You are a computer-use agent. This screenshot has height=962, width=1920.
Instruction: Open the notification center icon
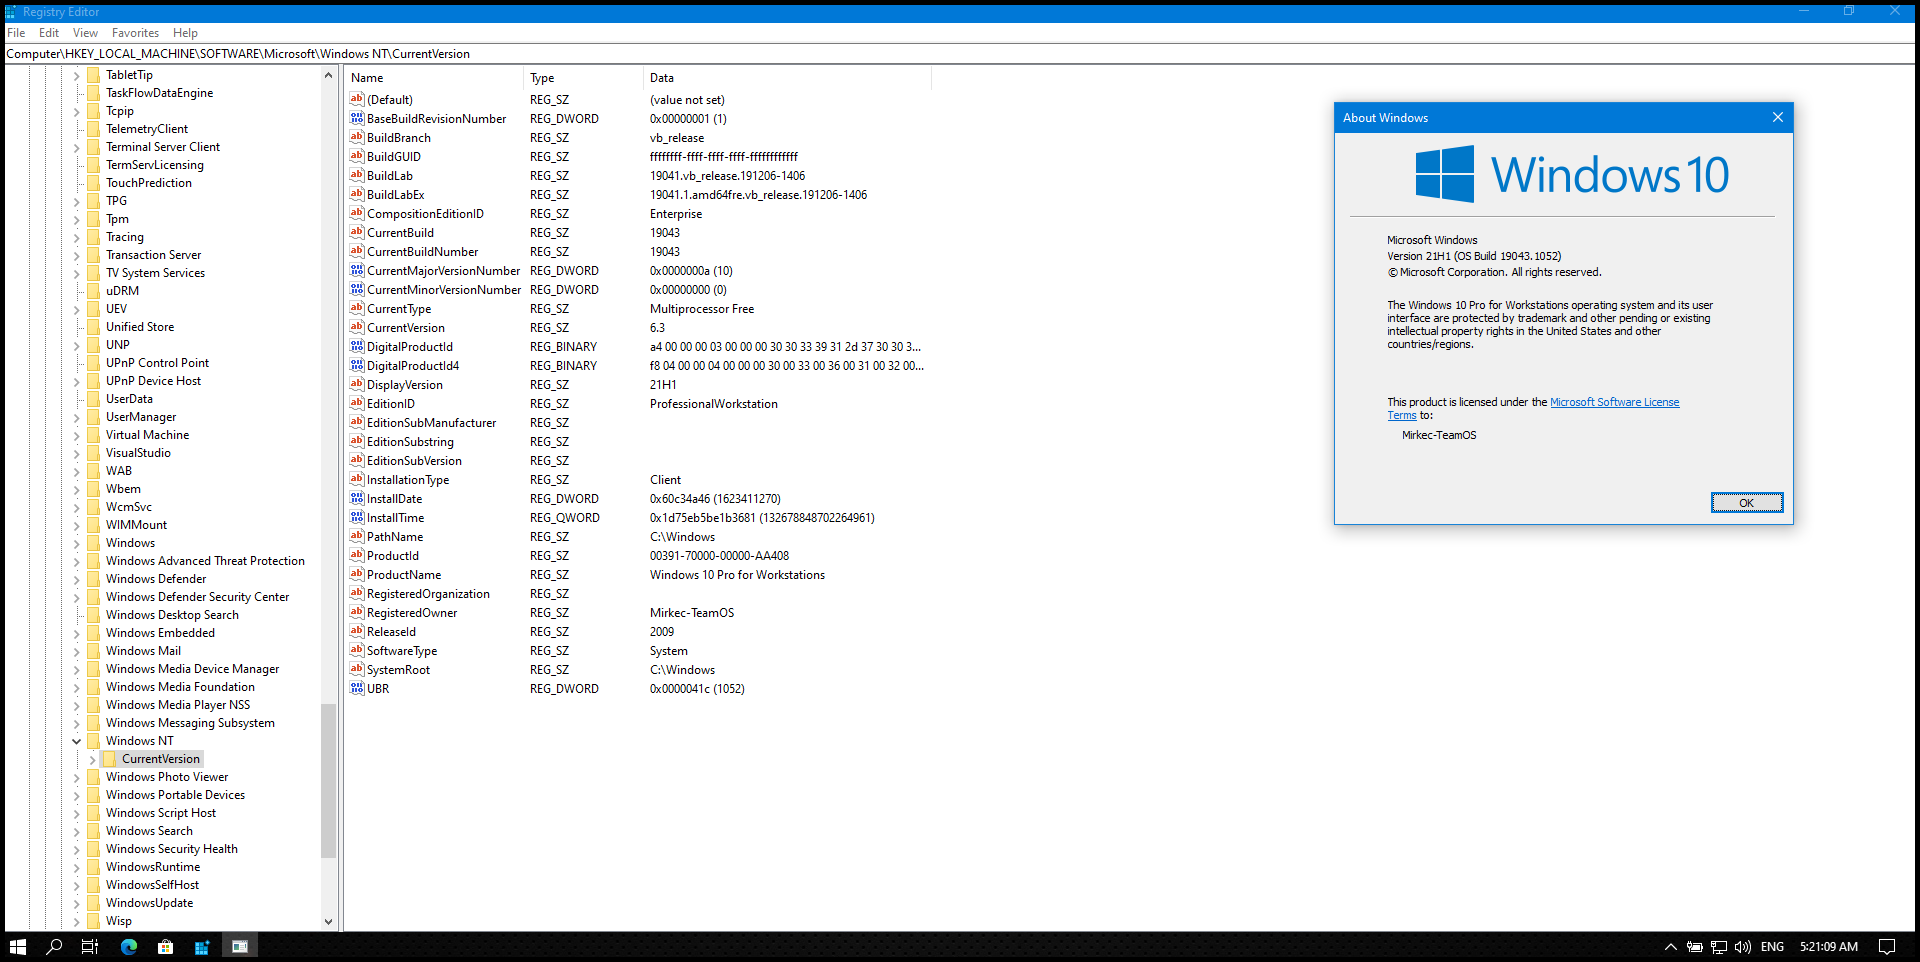tap(1887, 947)
